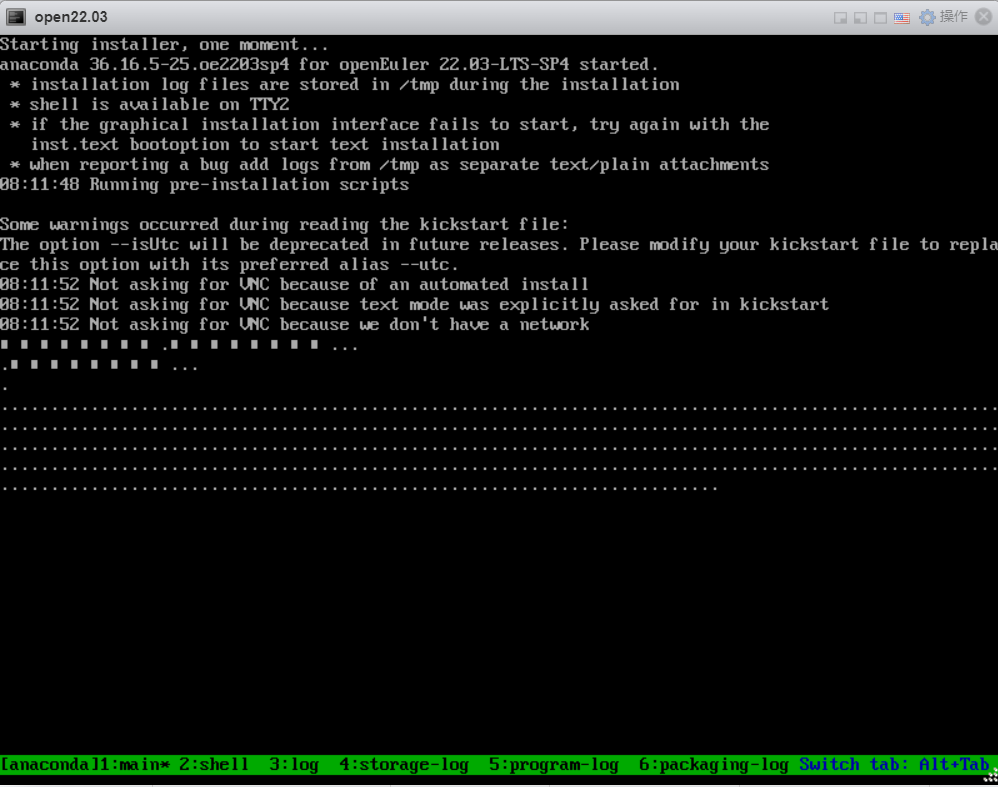Viewport: 998px width, 787px height.
Task: Click the 'Switch tab: Alt+Tab' hint text
Action: point(894,765)
